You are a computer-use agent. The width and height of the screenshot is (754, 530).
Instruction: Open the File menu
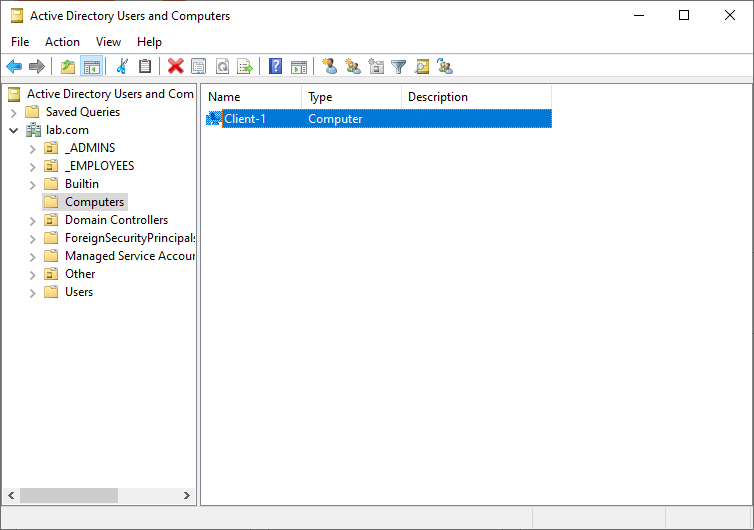(x=20, y=42)
